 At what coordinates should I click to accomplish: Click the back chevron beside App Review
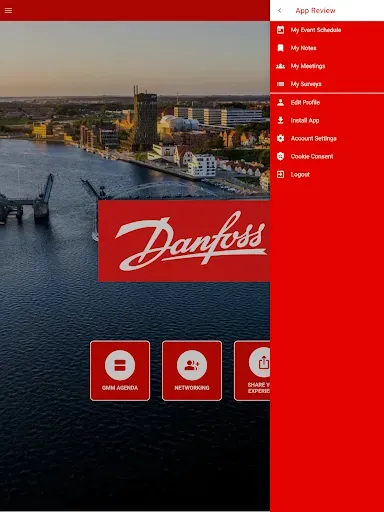(x=280, y=11)
